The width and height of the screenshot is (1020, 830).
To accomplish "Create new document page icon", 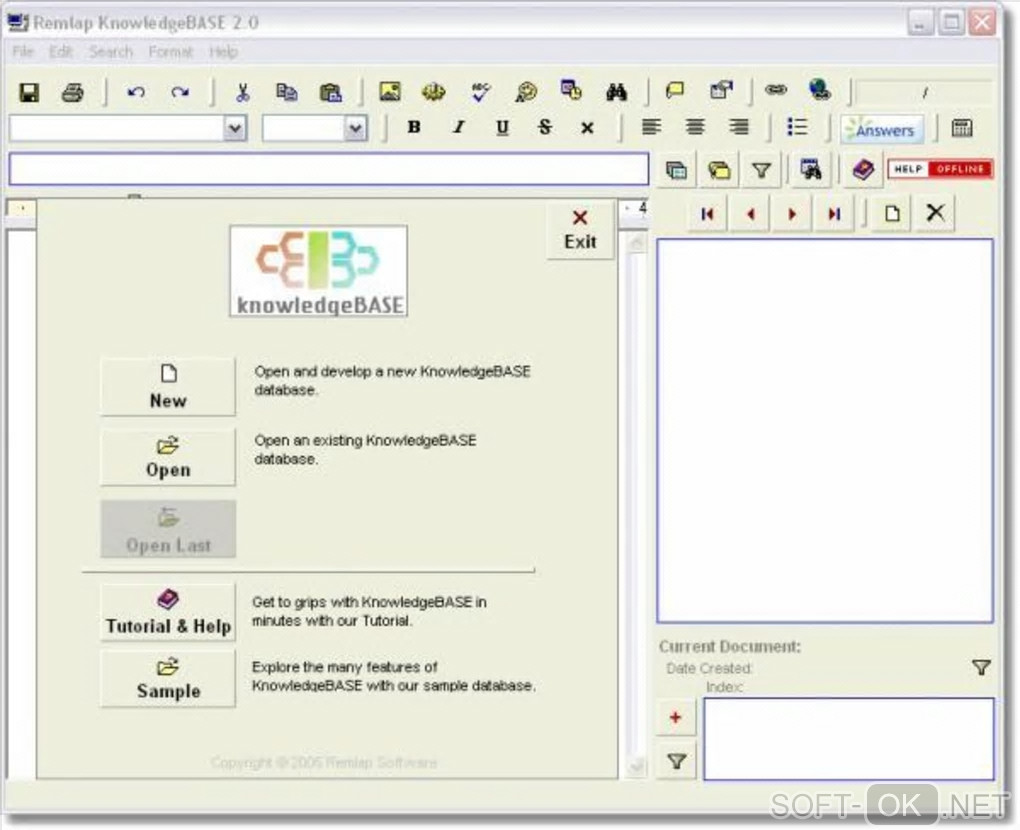I will (892, 213).
